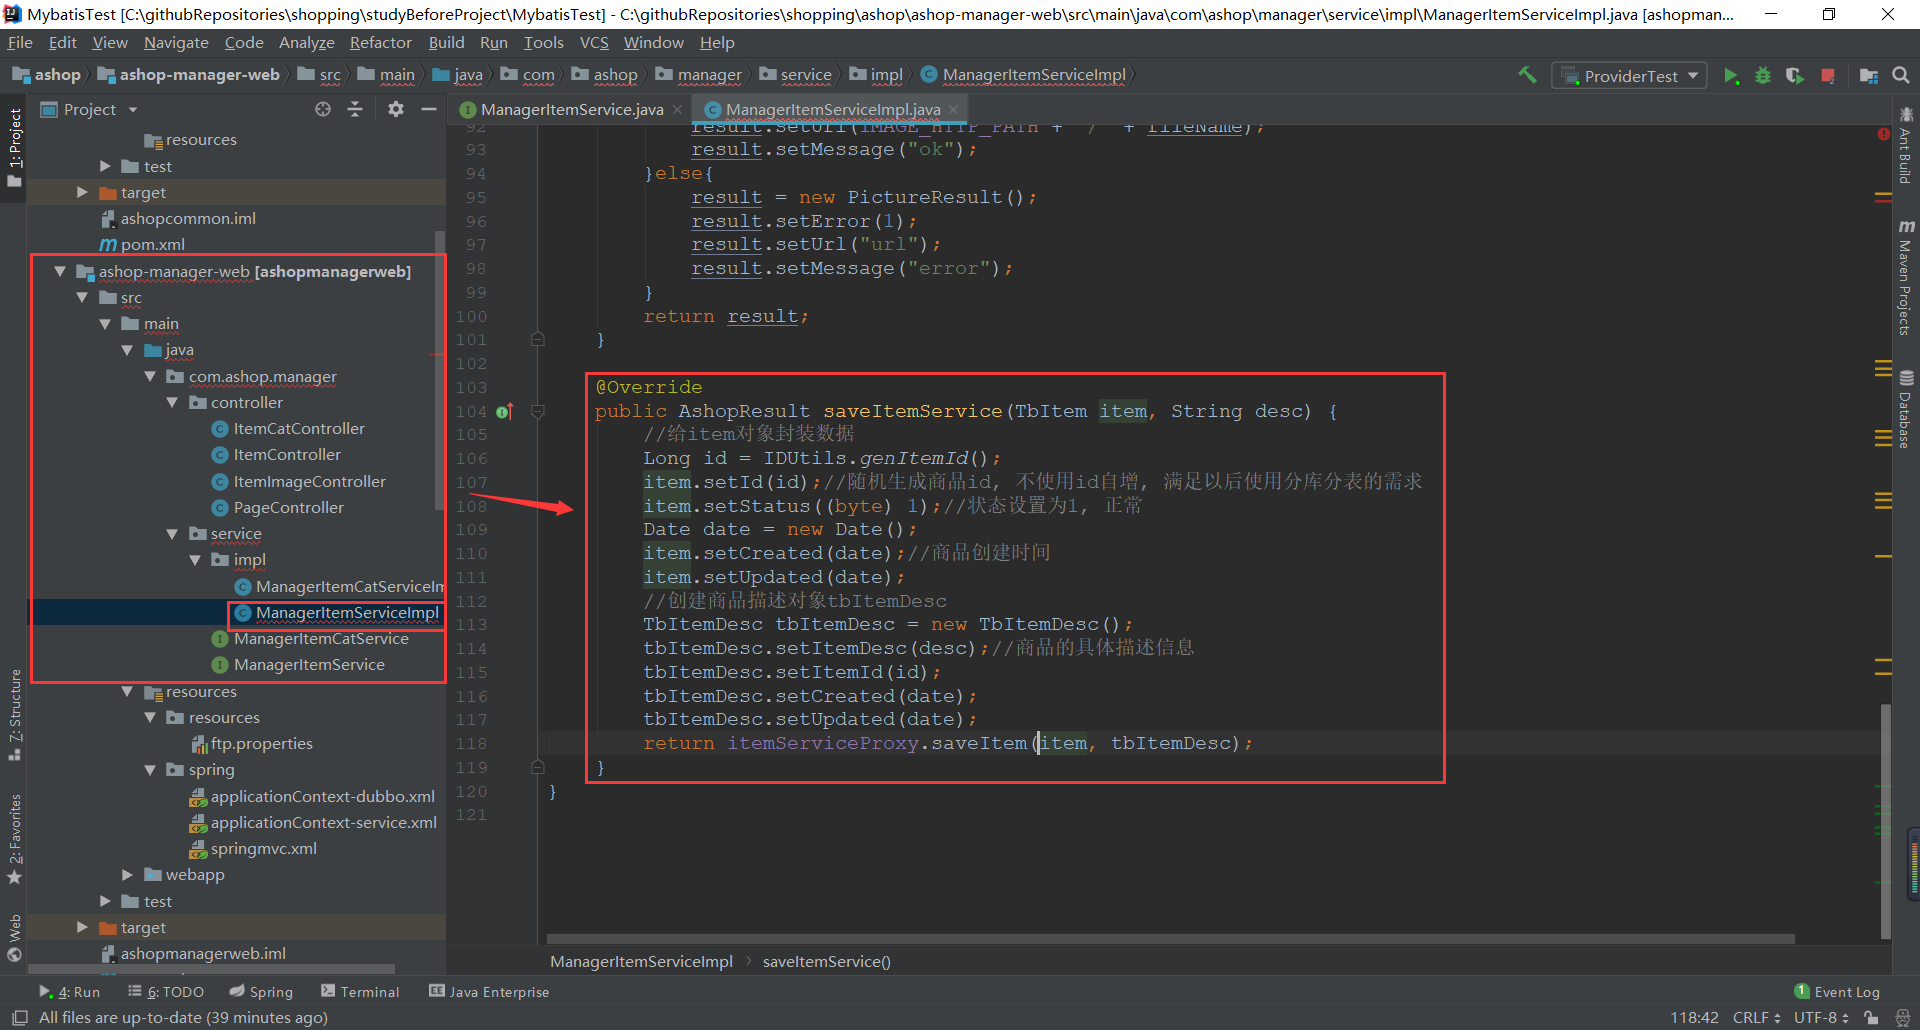Open the Refactor menu
This screenshot has width=1920, height=1030.
click(380, 43)
